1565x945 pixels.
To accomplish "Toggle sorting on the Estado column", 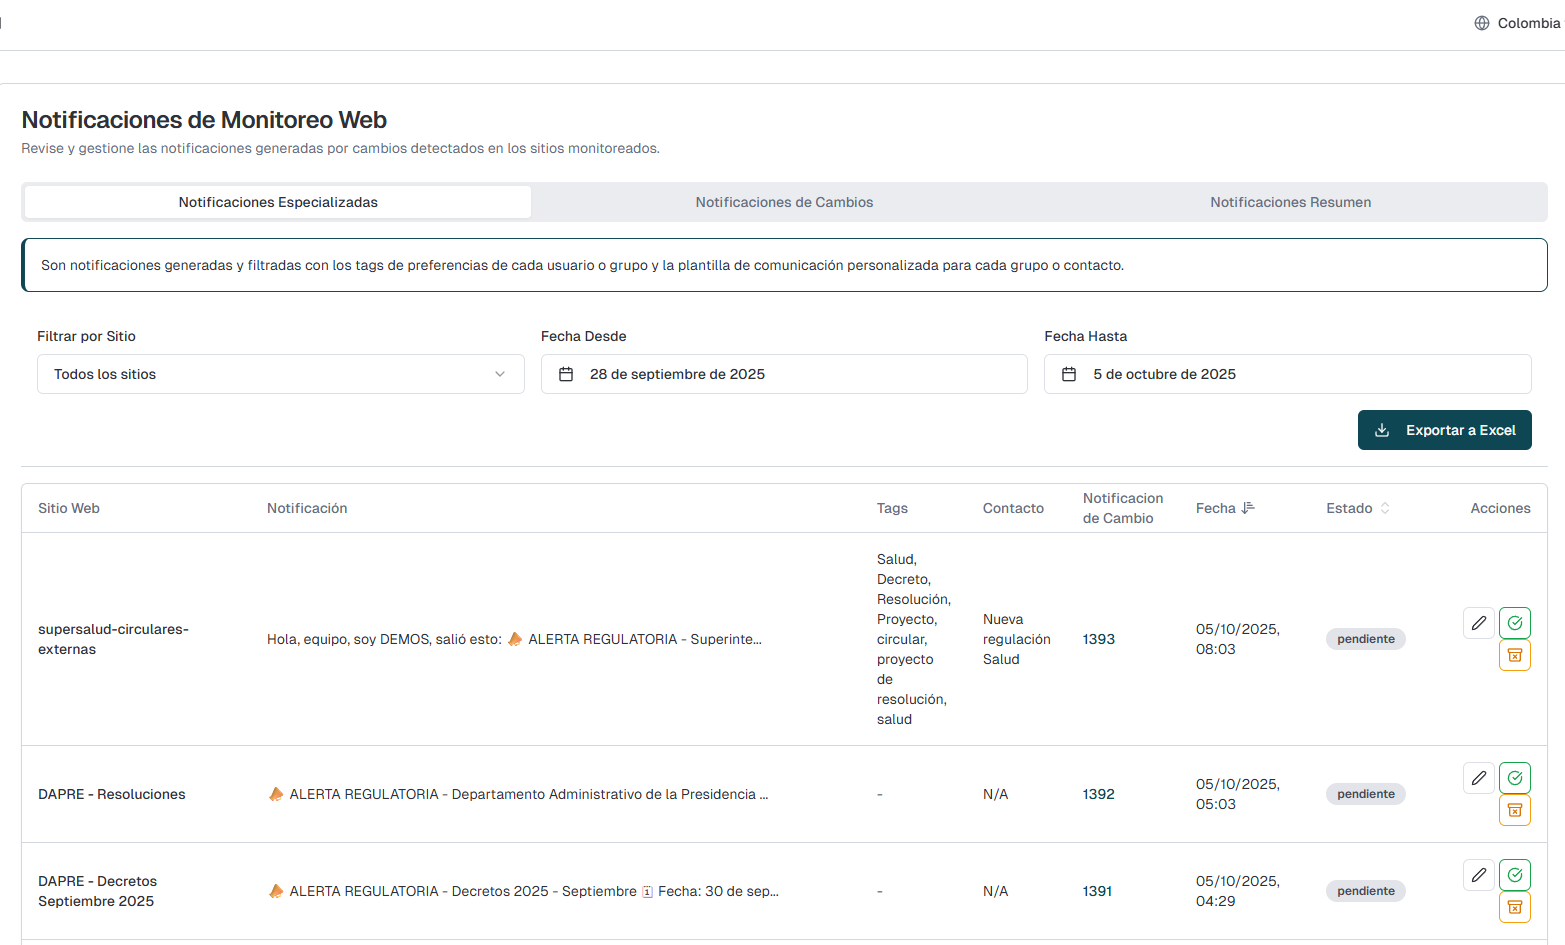I will (1357, 508).
